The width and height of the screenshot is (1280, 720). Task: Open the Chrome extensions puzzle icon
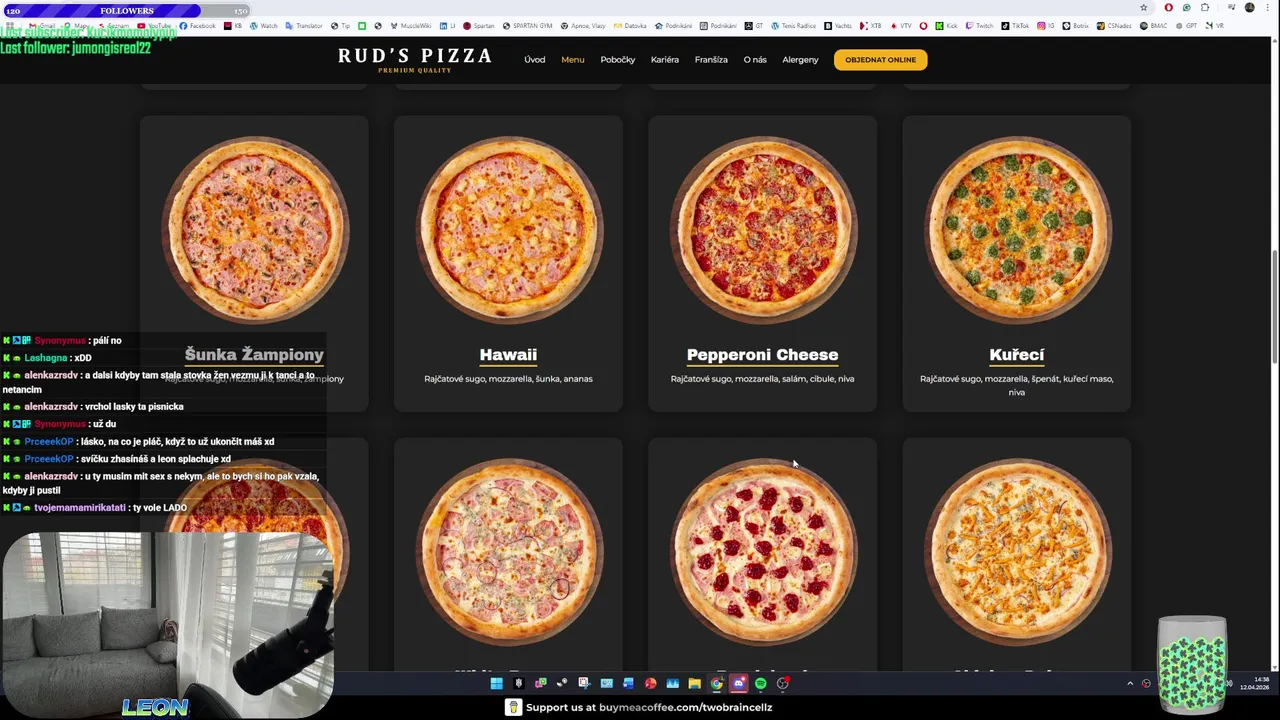1205,8
